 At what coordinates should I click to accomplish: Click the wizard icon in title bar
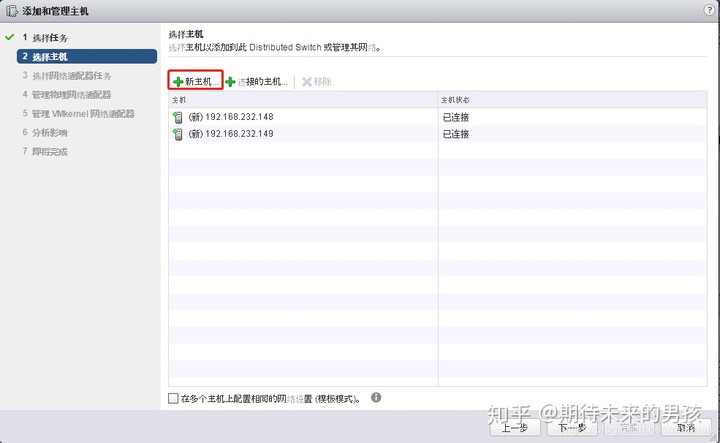(12, 11)
